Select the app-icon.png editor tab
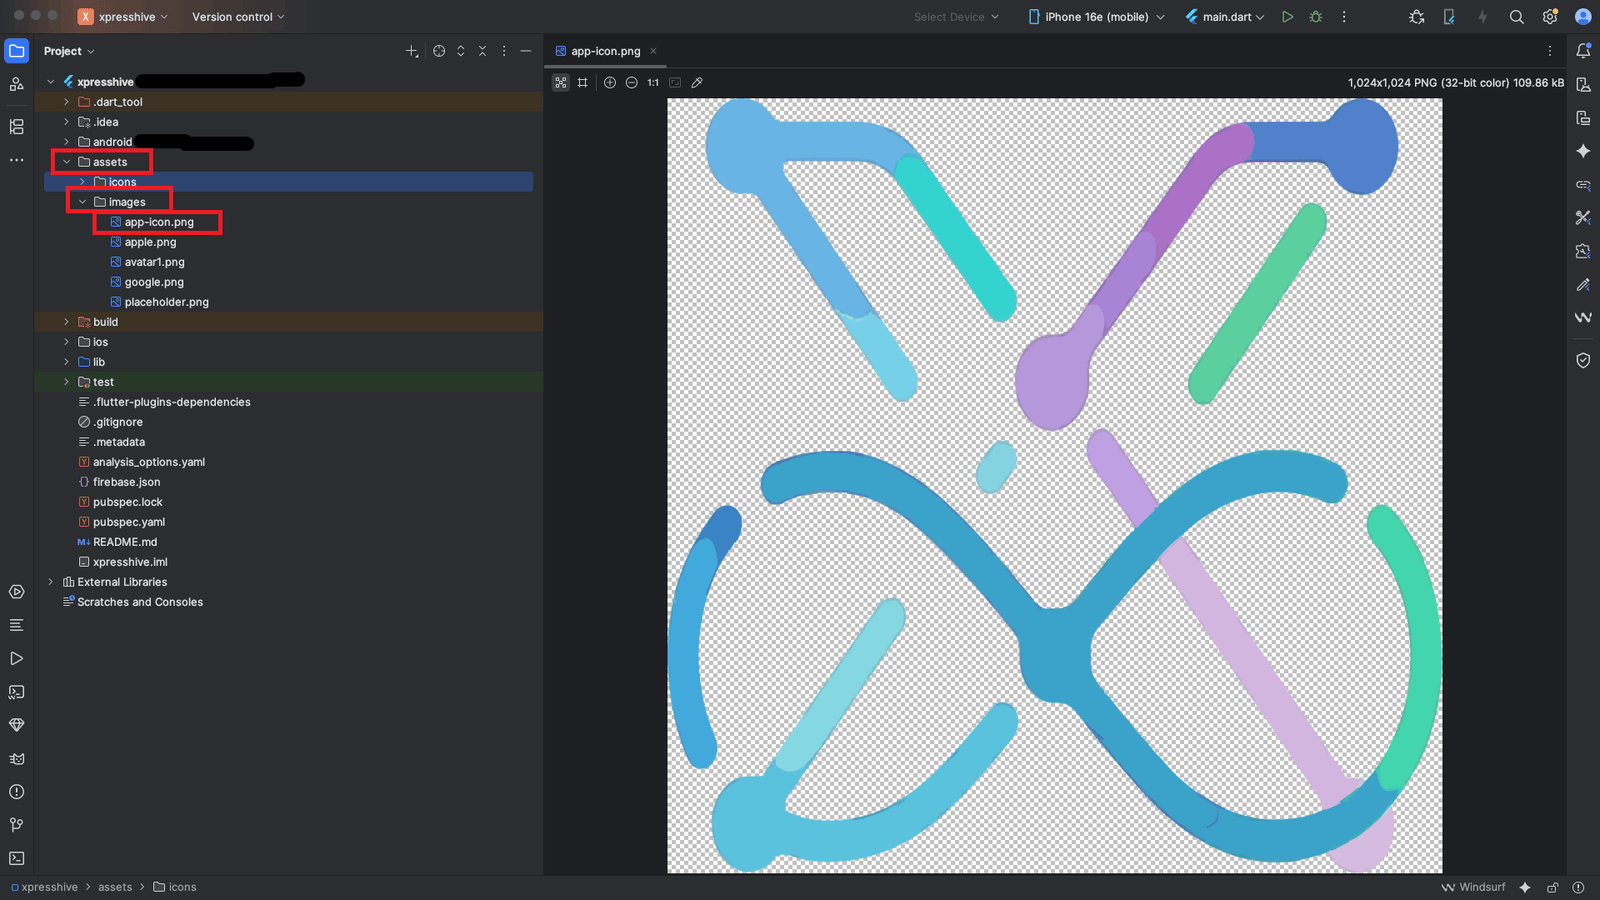Viewport: 1600px width, 900px height. 606,51
